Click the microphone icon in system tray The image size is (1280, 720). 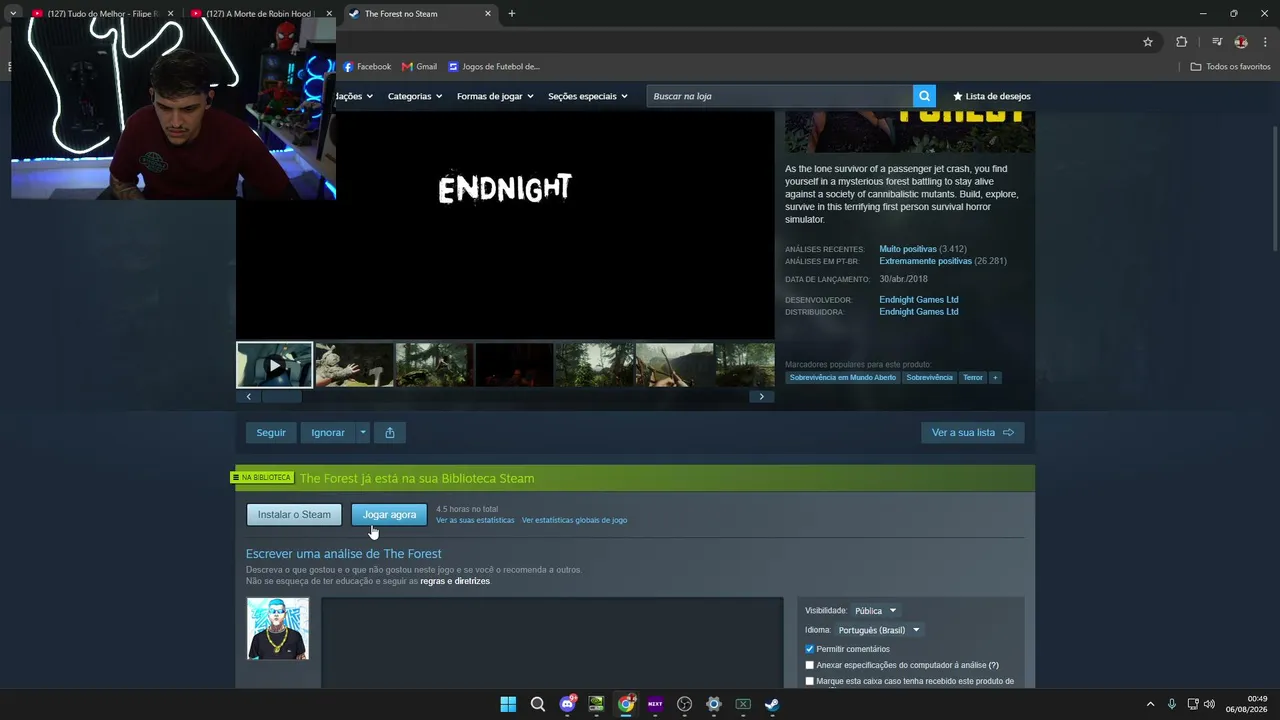tap(1172, 704)
